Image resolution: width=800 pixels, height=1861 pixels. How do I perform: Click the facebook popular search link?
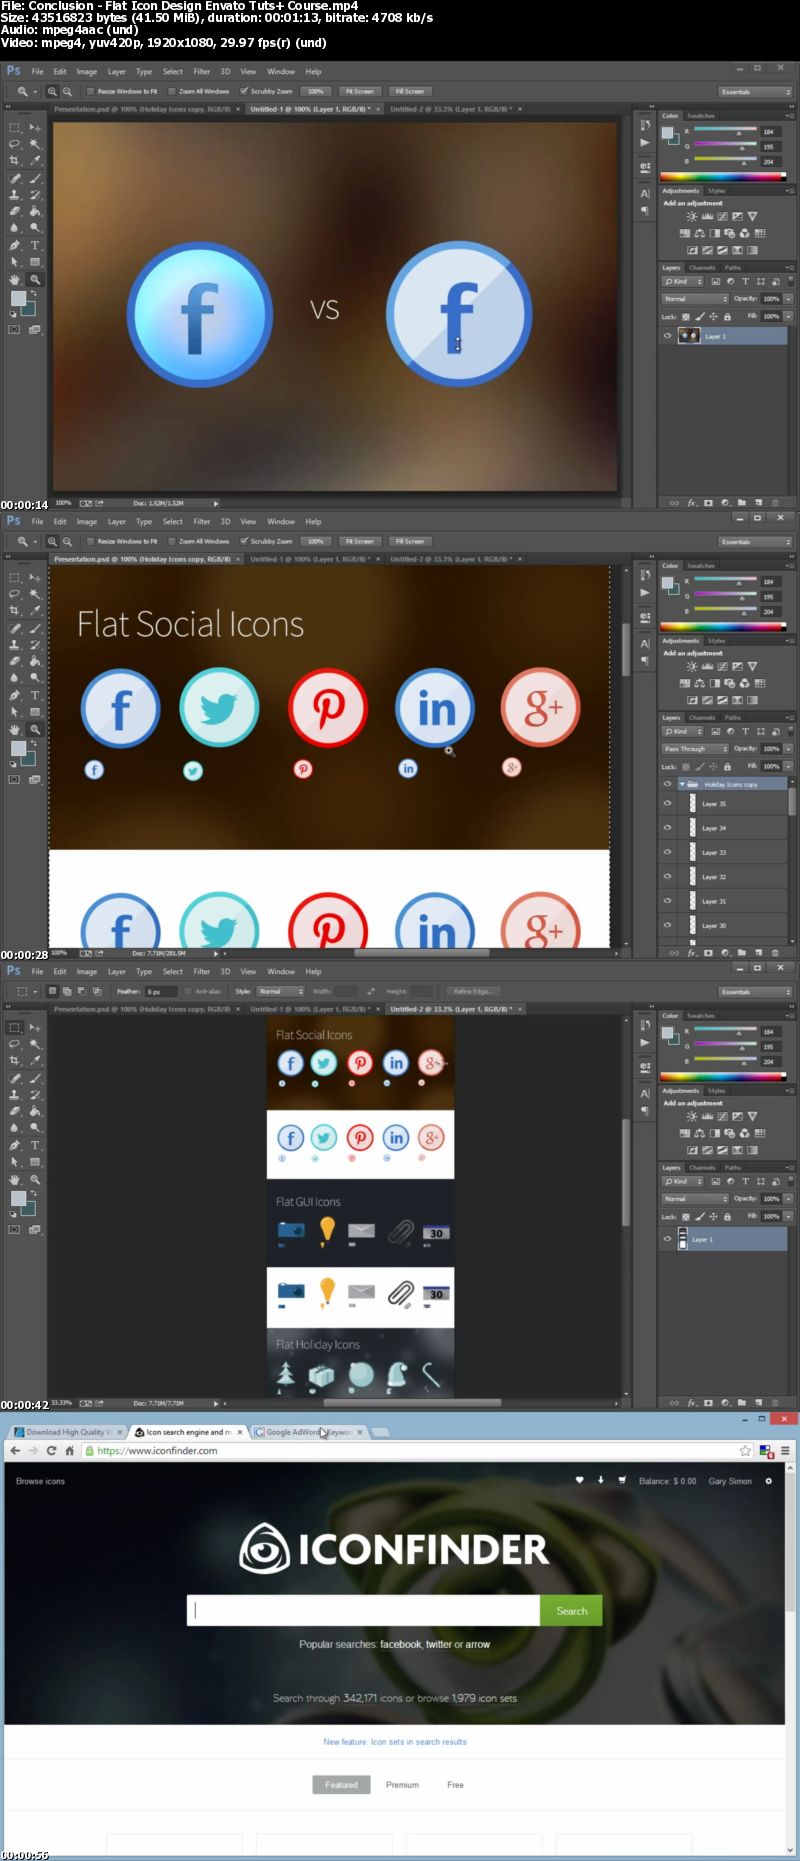pos(401,1644)
